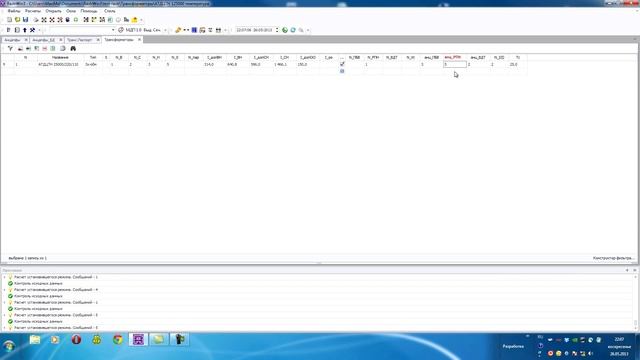This screenshot has height=360, width=640.
Task: Click the flag icon in second toolbar
Action: click(x=9, y=30)
